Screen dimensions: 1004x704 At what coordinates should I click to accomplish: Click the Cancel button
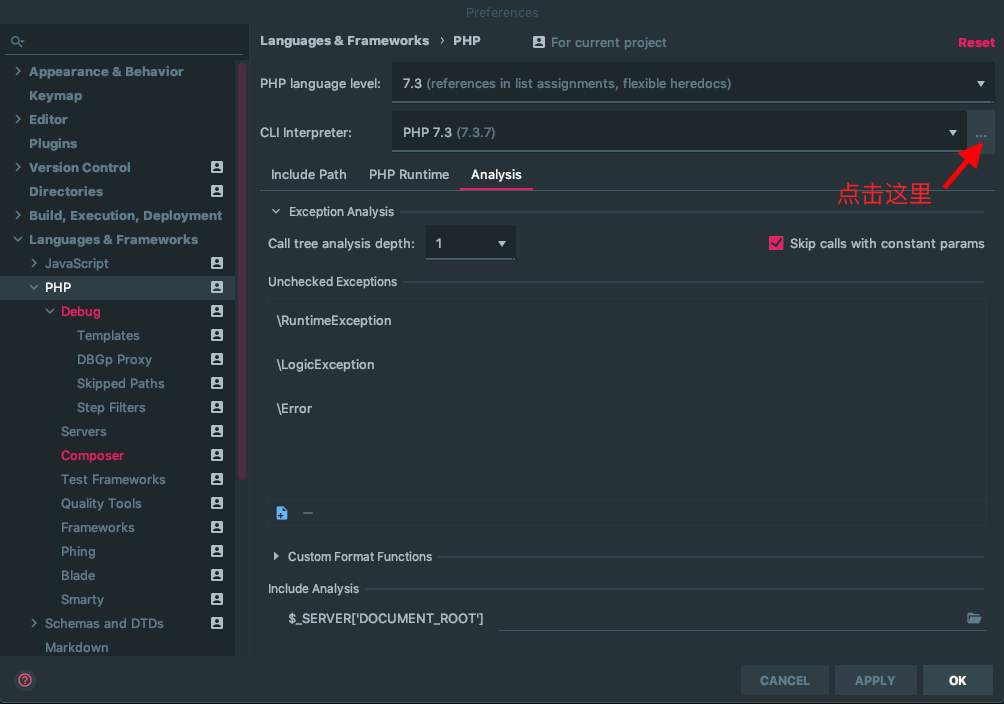(784, 680)
